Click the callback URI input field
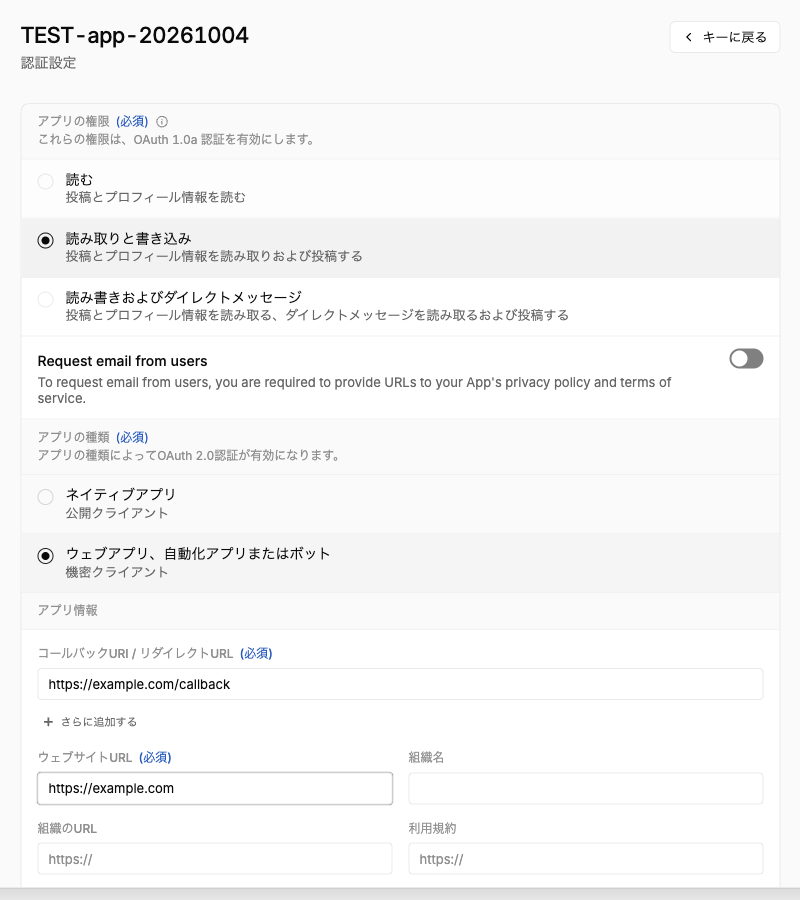 400,684
